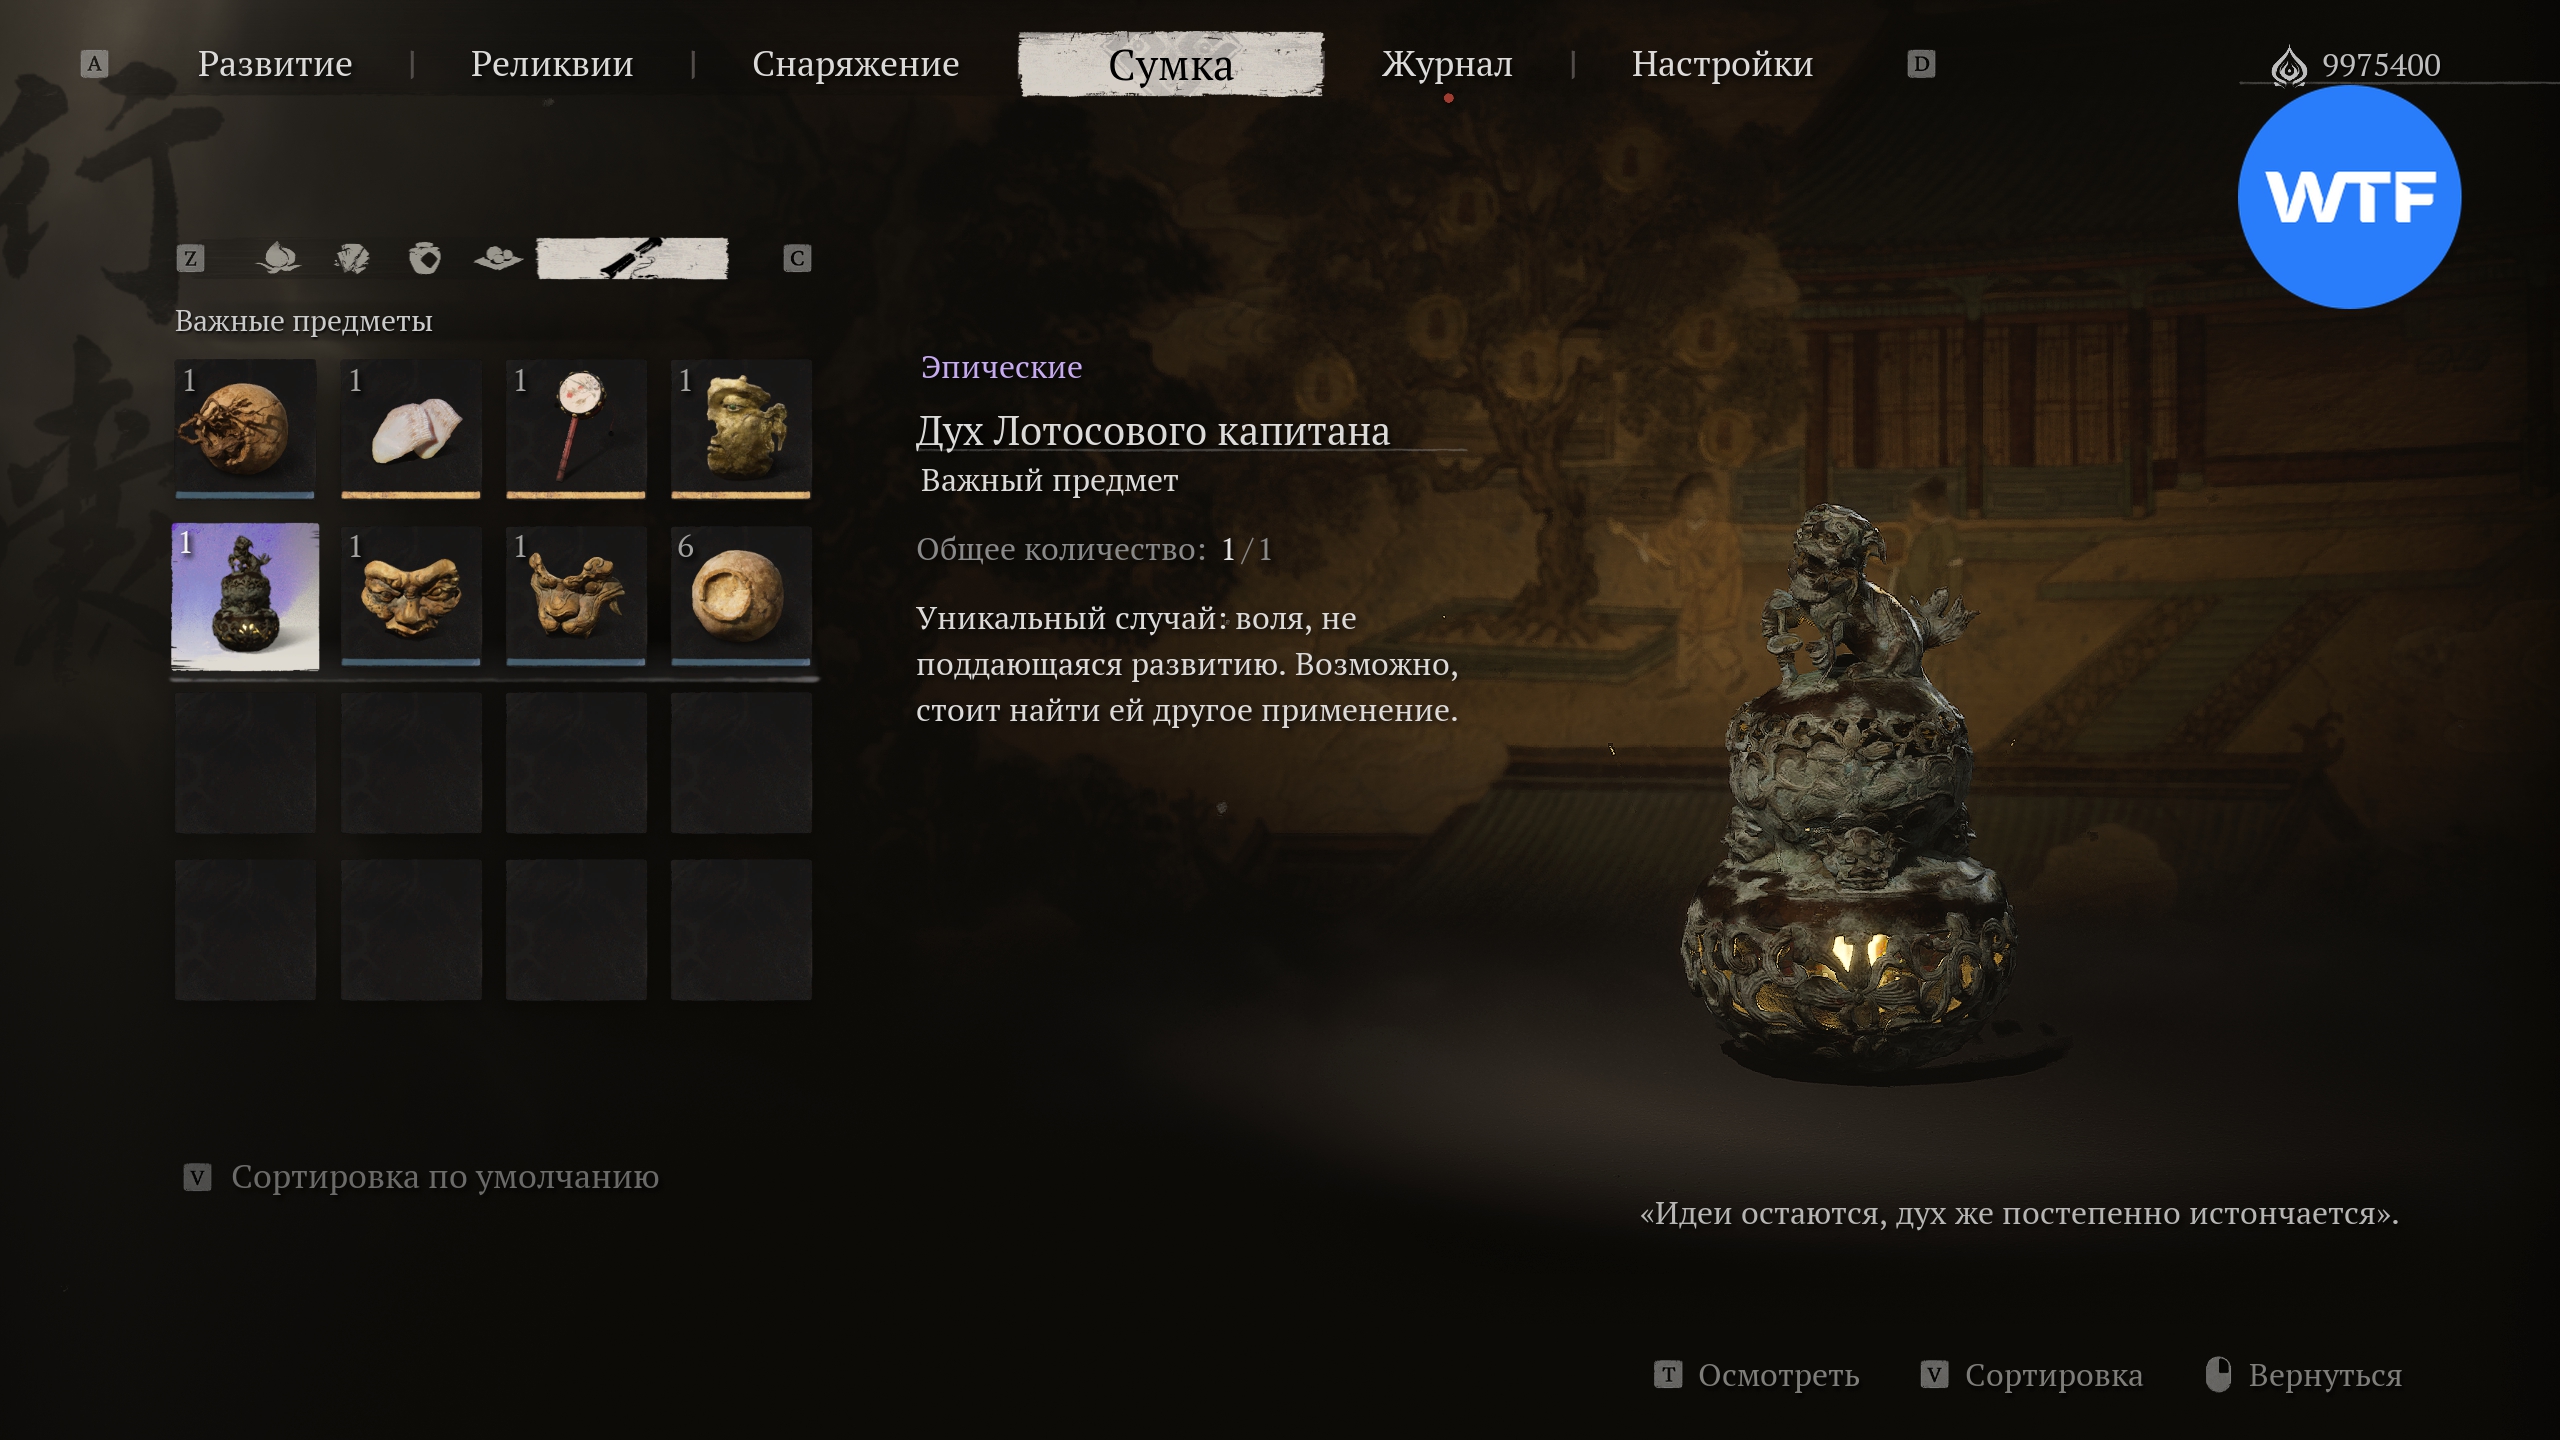Switch to the Реликвии tab

point(552,64)
